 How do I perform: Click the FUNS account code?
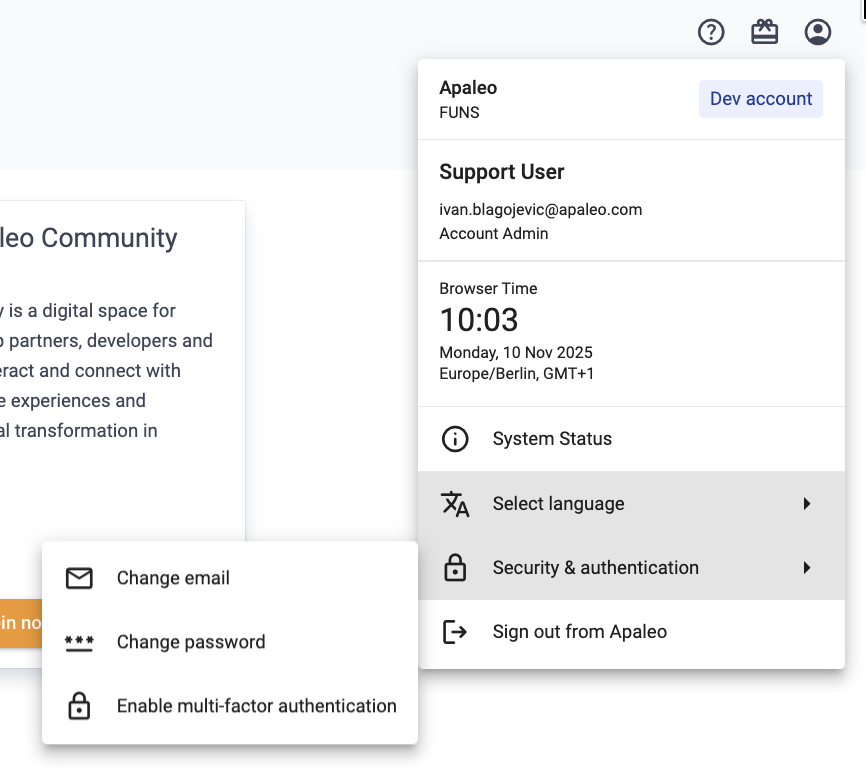[459, 113]
